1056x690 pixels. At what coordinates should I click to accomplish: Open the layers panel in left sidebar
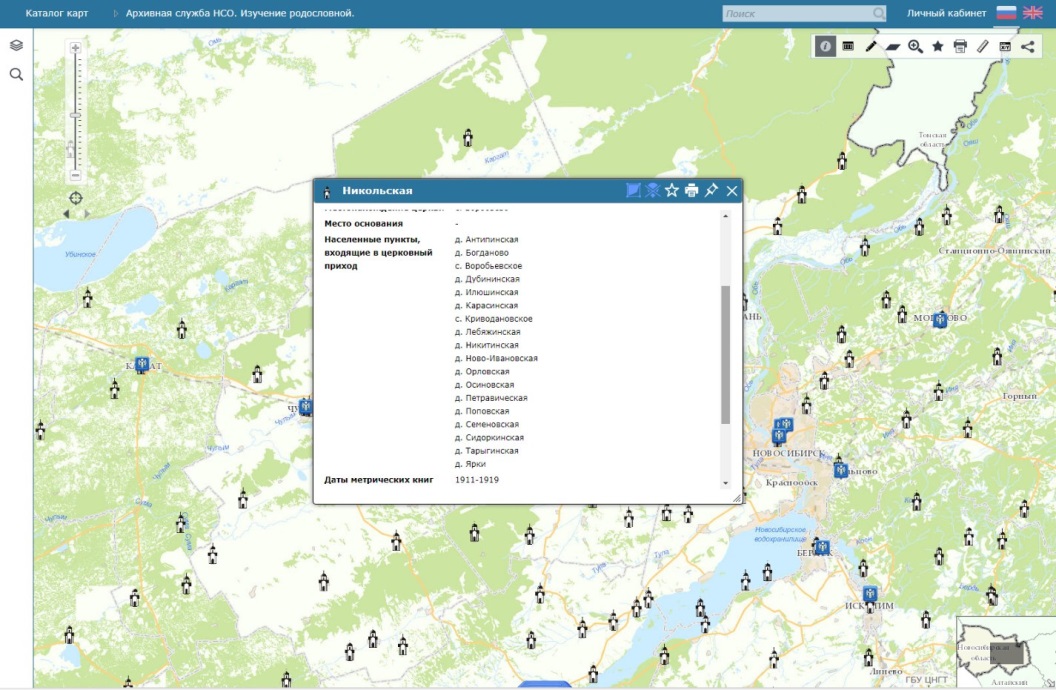(16, 46)
